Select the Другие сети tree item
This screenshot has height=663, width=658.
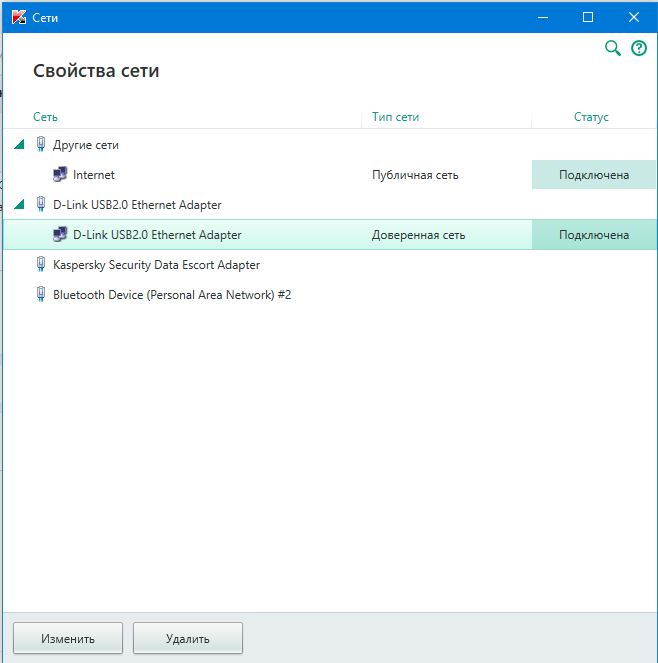[x=86, y=145]
